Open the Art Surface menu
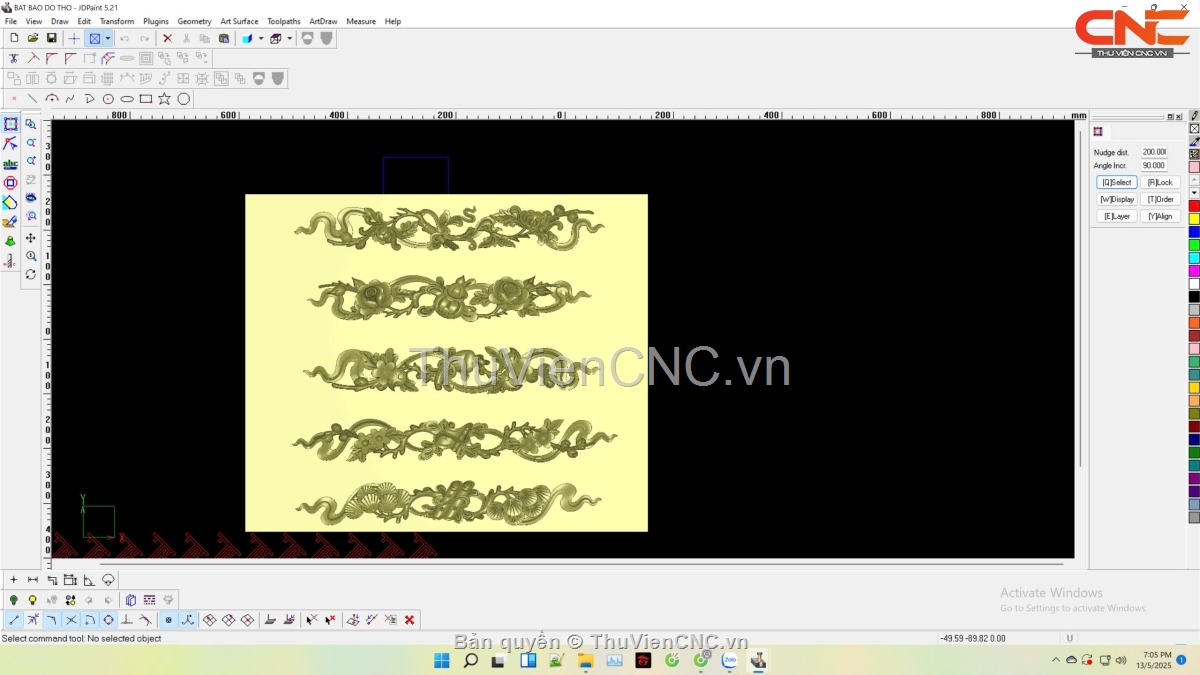The width and height of the screenshot is (1200, 675). click(239, 21)
